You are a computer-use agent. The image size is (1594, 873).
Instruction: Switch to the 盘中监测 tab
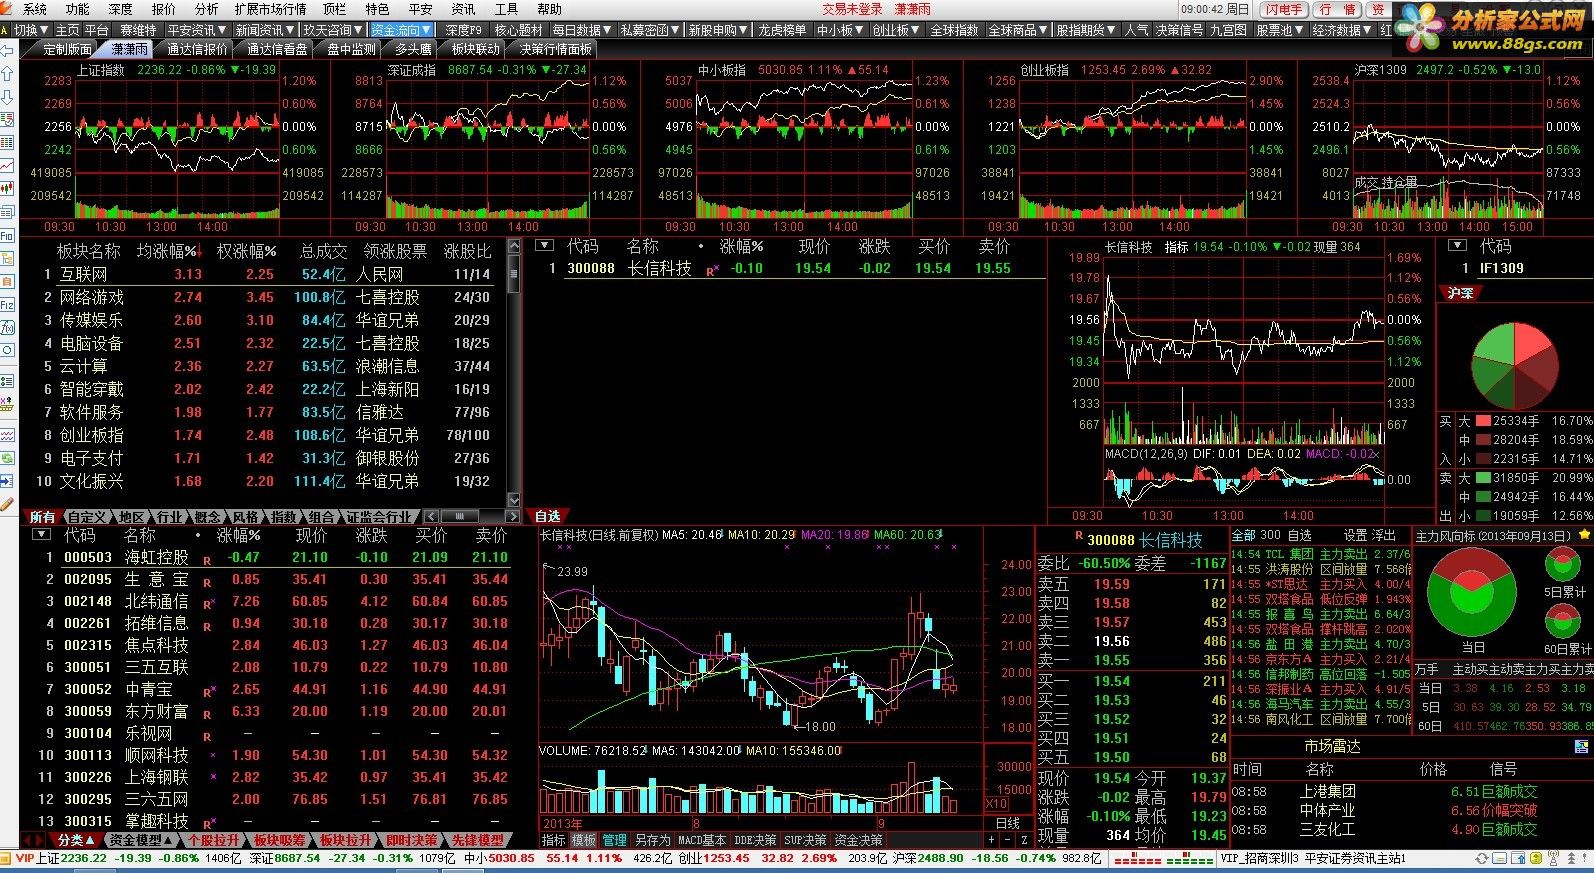click(x=351, y=49)
